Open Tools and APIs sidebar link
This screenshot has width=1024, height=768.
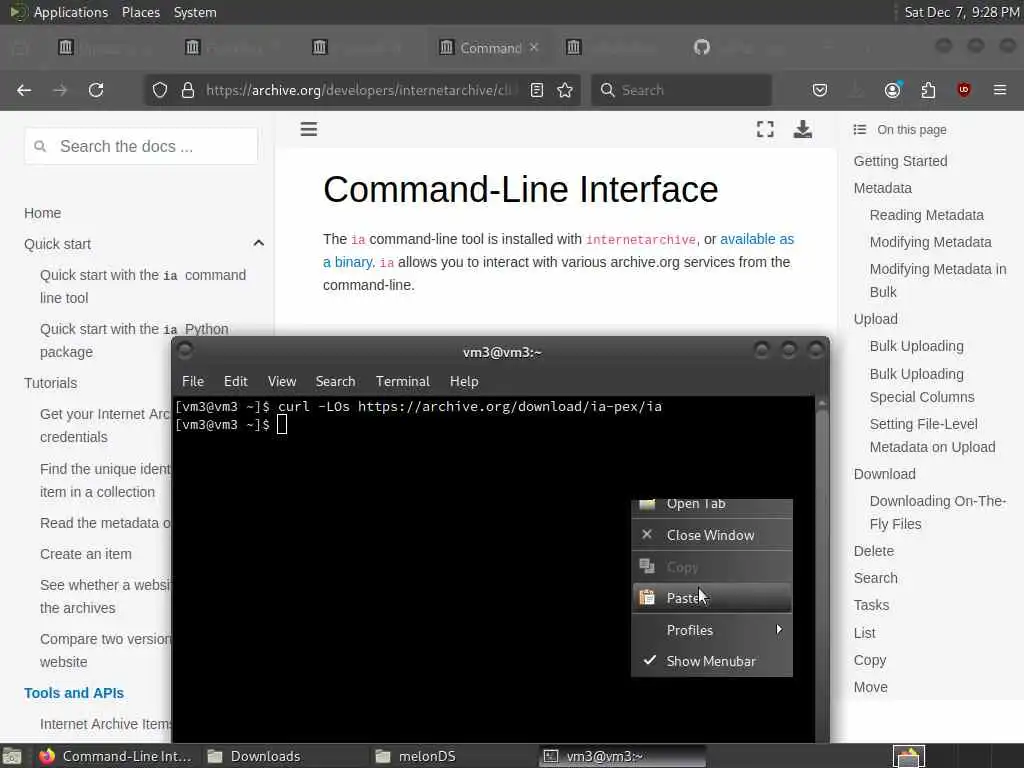coord(74,693)
